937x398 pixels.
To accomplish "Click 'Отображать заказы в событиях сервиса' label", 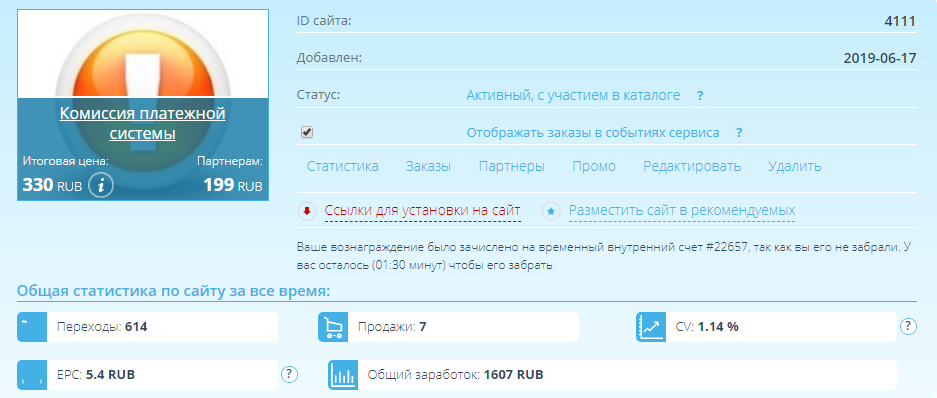I will pyautogui.click(x=593, y=133).
